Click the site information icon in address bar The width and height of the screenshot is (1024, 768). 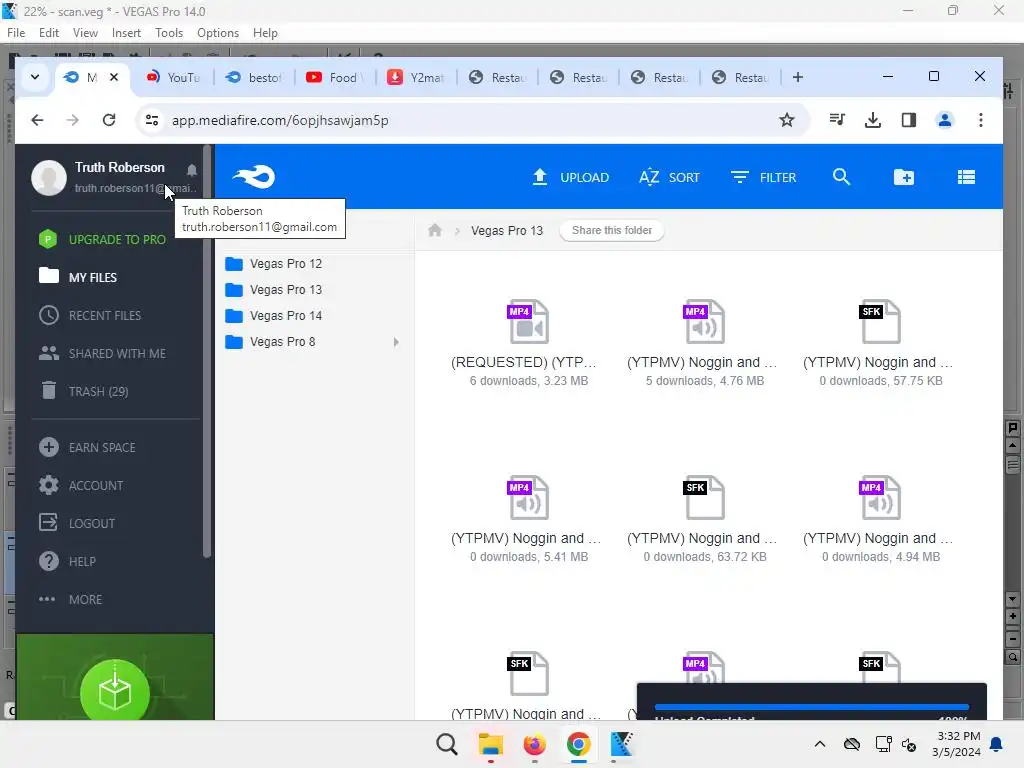[152, 120]
